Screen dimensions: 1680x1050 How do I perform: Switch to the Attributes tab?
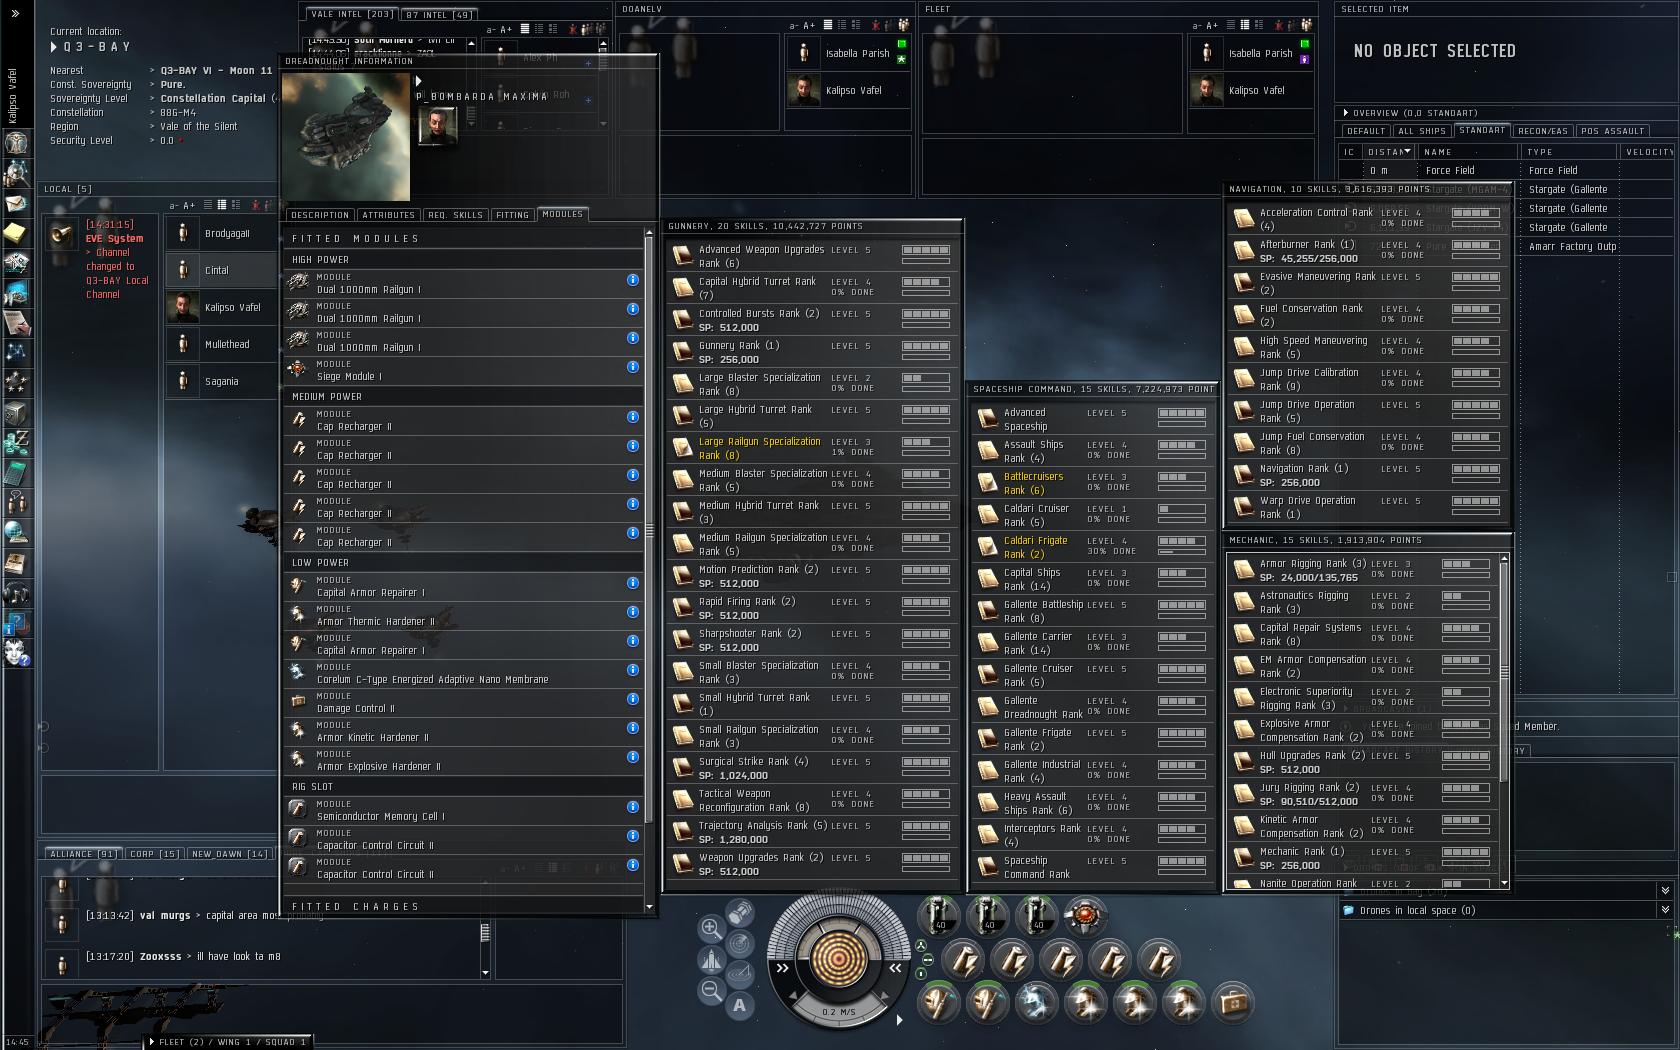pos(388,215)
